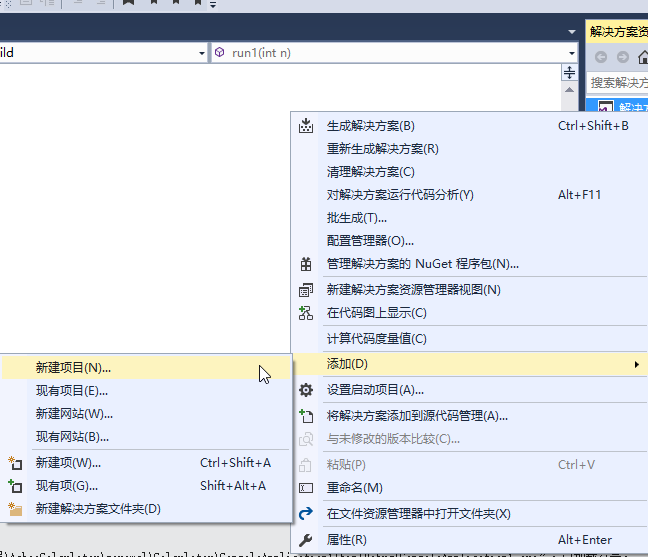The height and width of the screenshot is (557, 648).
Task: Select 新建项(W)... entry
Action: [146, 463]
